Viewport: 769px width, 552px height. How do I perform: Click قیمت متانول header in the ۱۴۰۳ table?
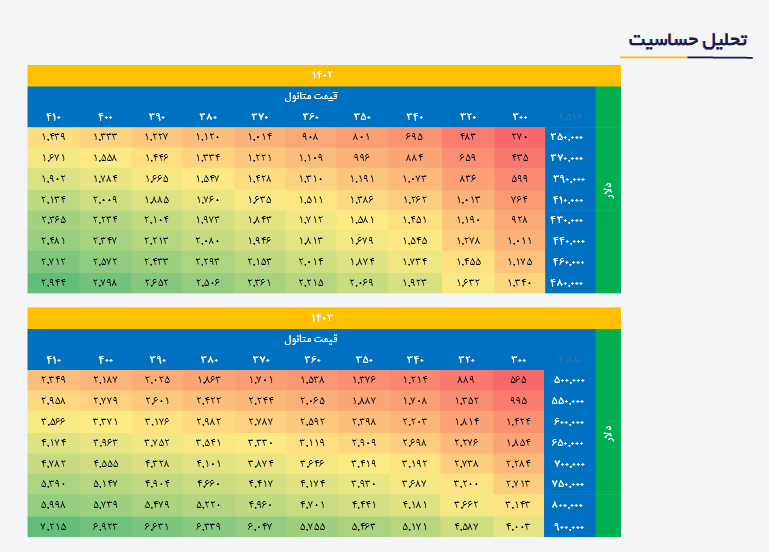click(x=311, y=338)
